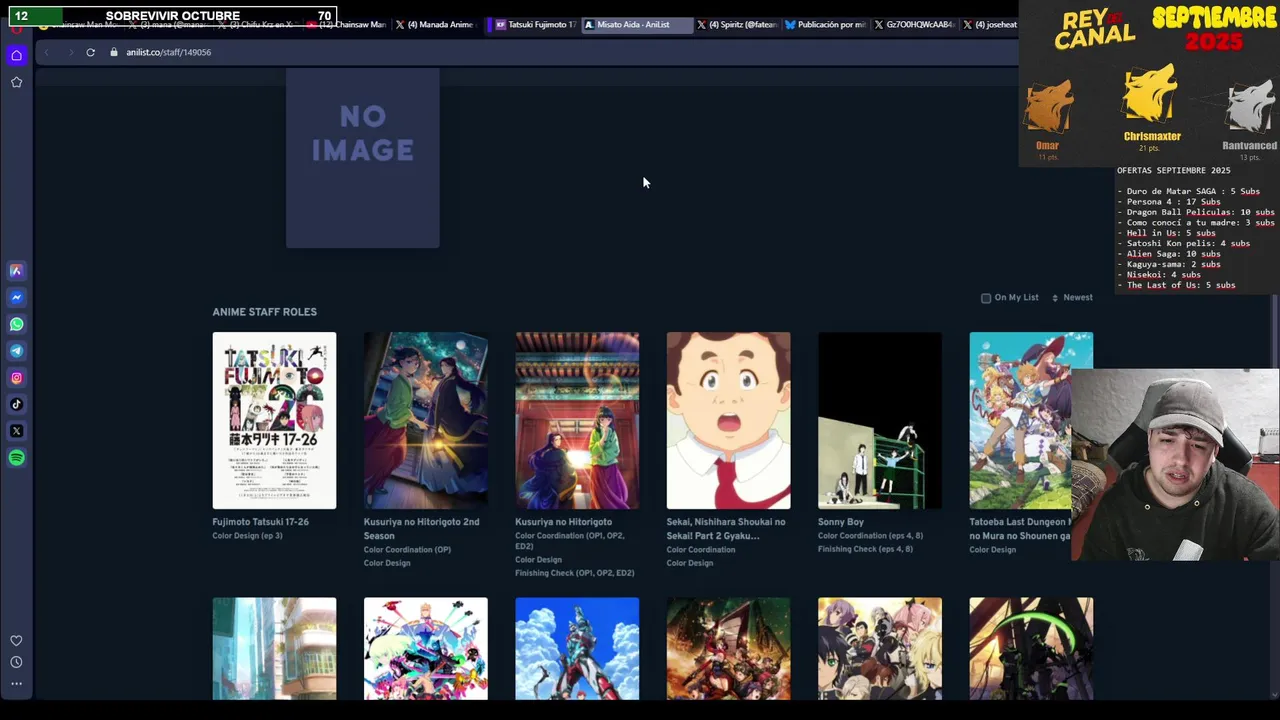Open Instagram in the sidebar
The image size is (1280, 720).
16,378
